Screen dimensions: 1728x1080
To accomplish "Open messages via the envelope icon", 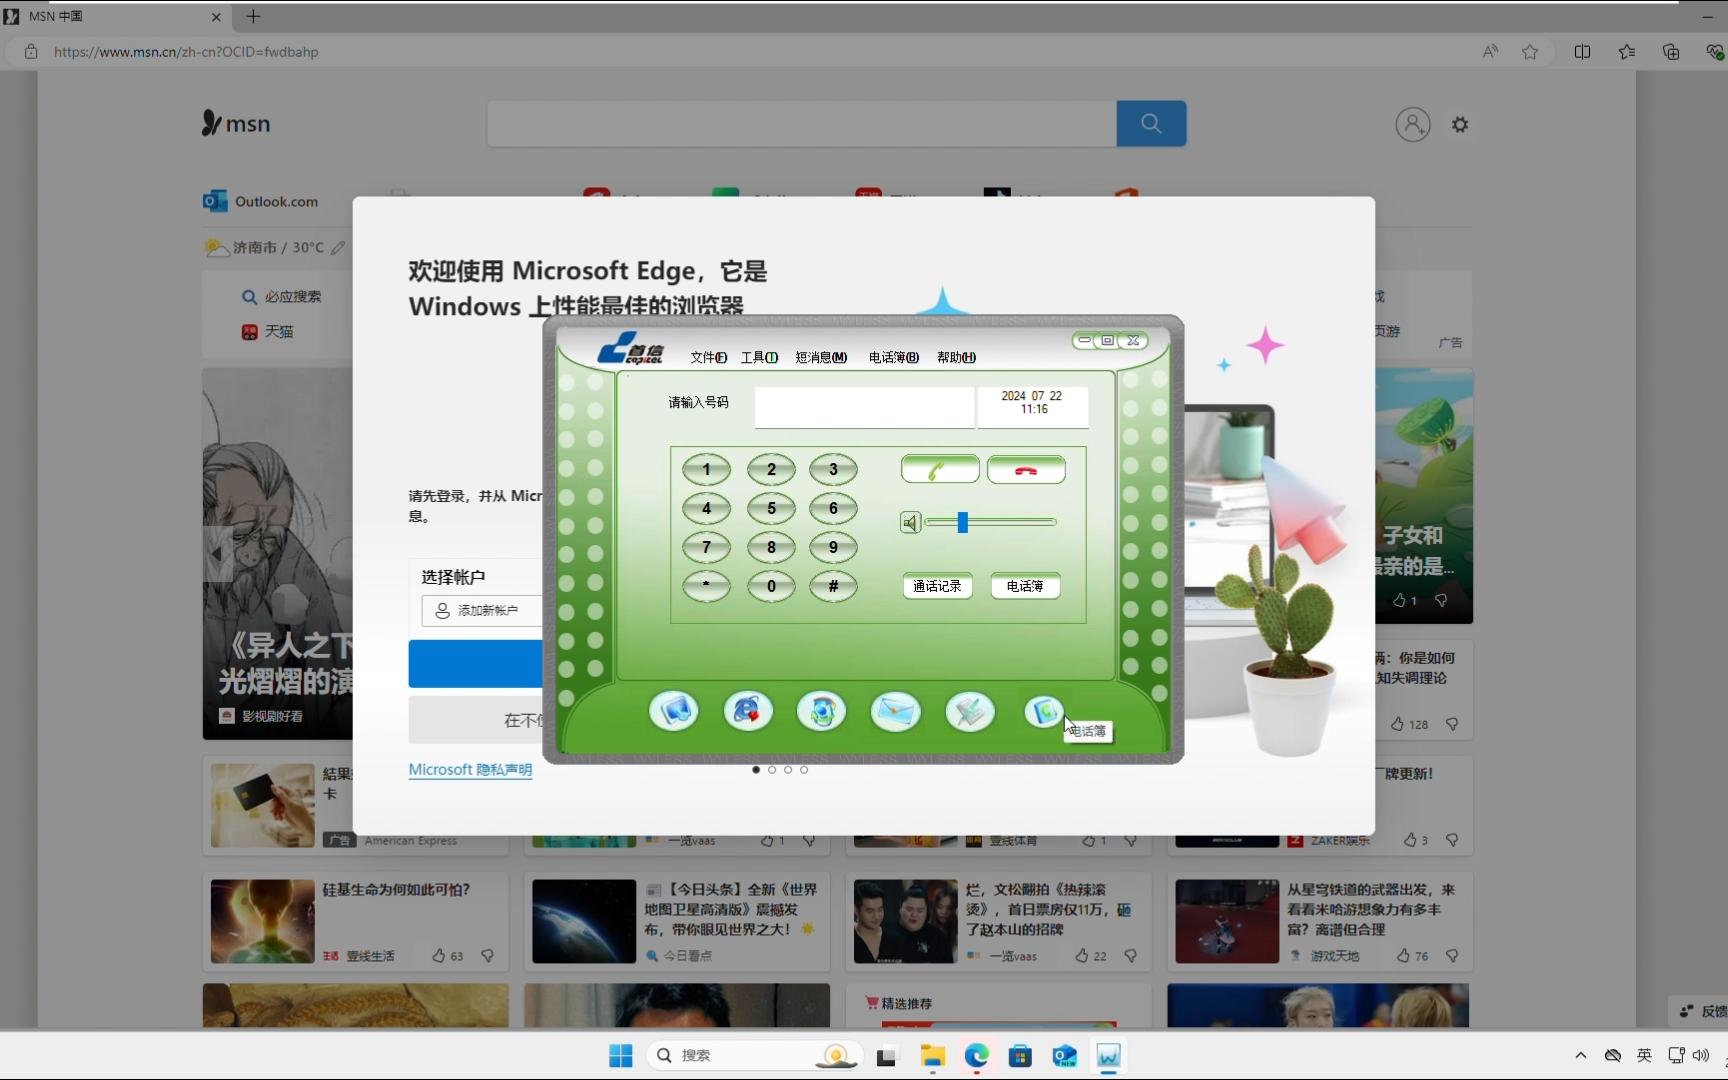I will (896, 712).
